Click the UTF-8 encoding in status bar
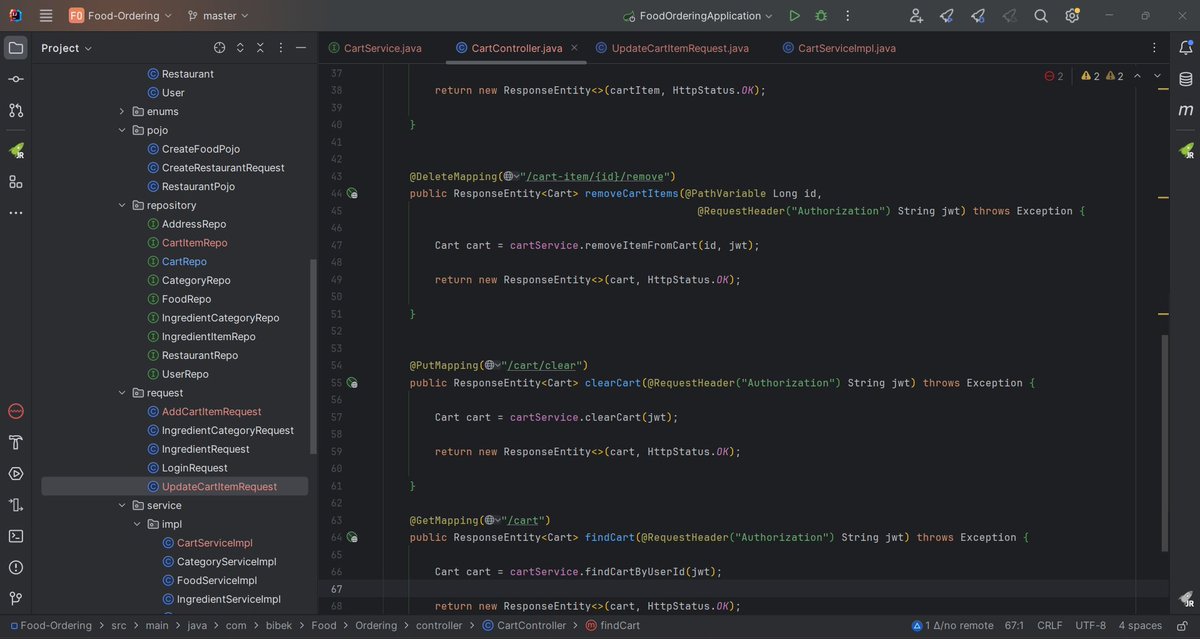The image size is (1200, 639). tap(1092, 626)
